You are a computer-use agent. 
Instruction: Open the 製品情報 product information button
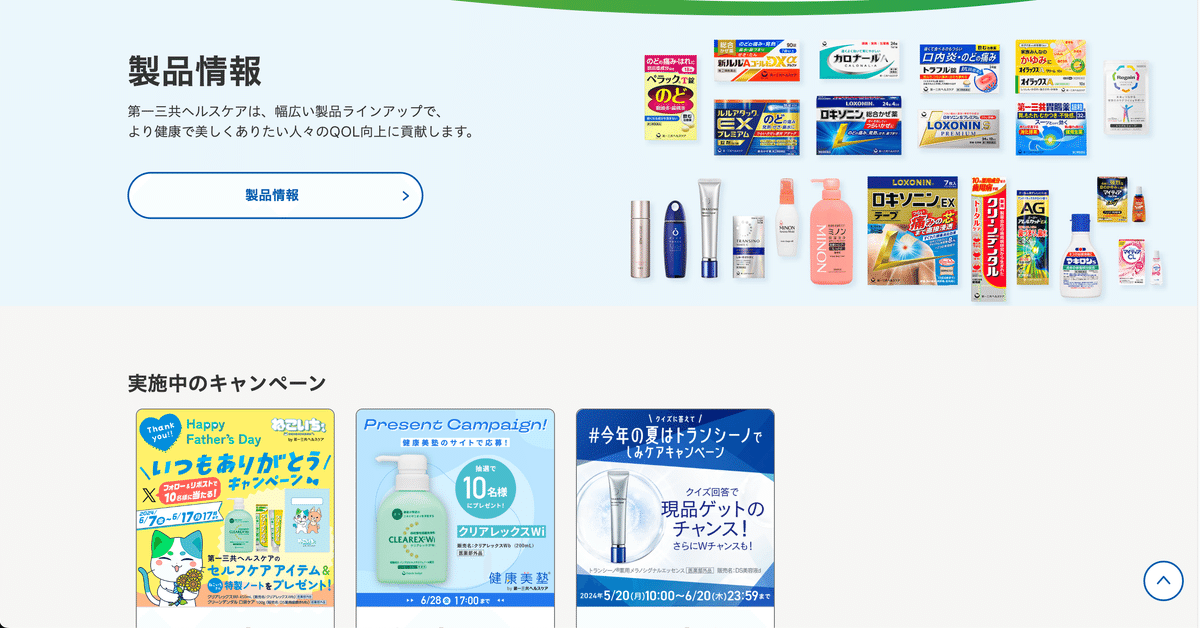[275, 196]
